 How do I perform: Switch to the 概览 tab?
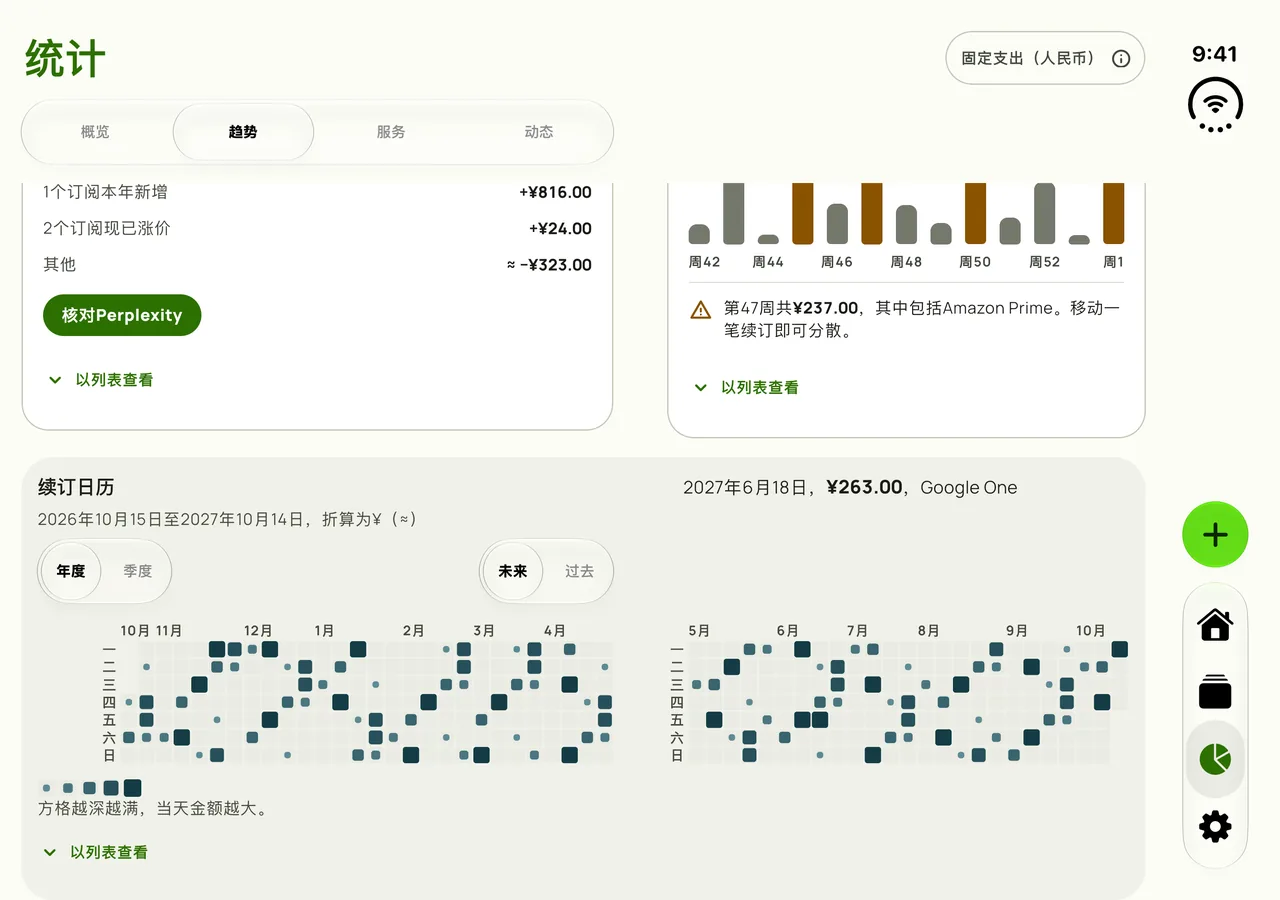(x=95, y=132)
